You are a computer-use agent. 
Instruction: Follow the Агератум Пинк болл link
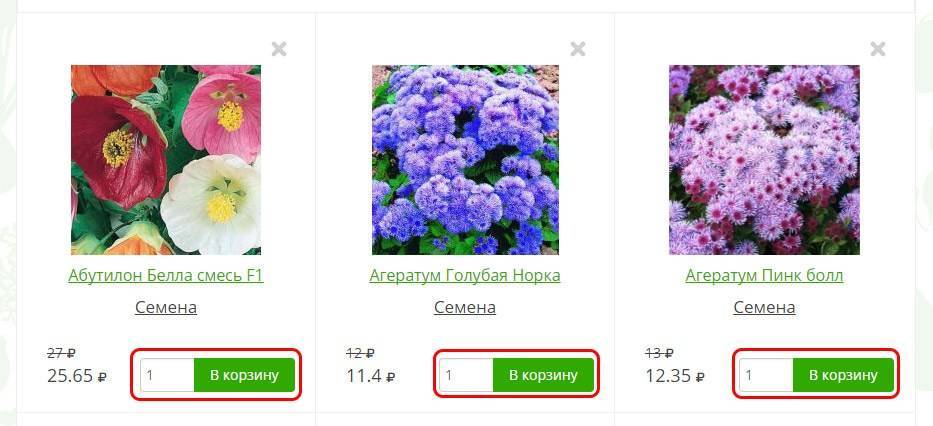pyautogui.click(x=764, y=275)
